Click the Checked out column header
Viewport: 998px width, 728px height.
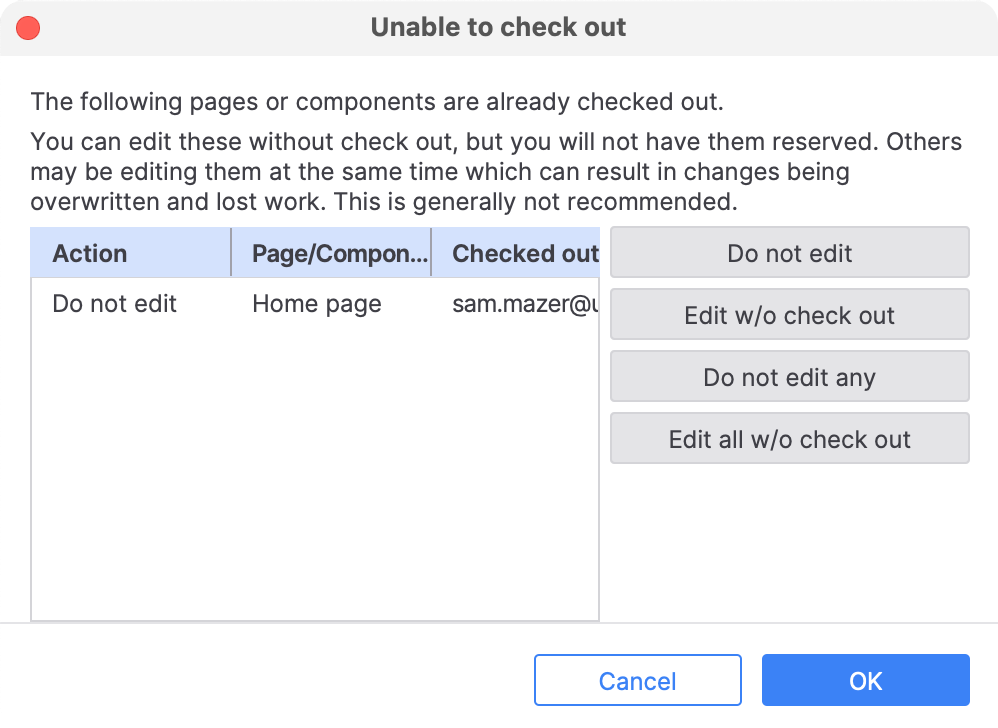pos(524,253)
